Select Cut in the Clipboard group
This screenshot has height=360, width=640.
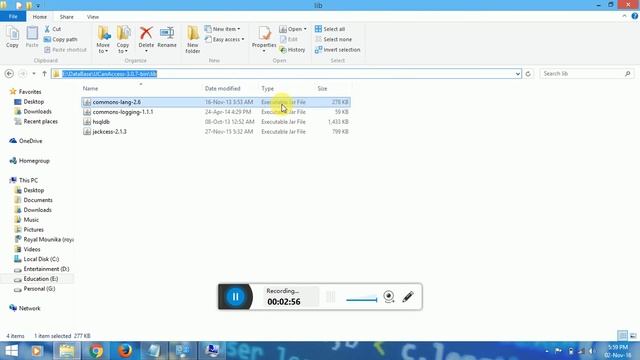click(x=53, y=29)
